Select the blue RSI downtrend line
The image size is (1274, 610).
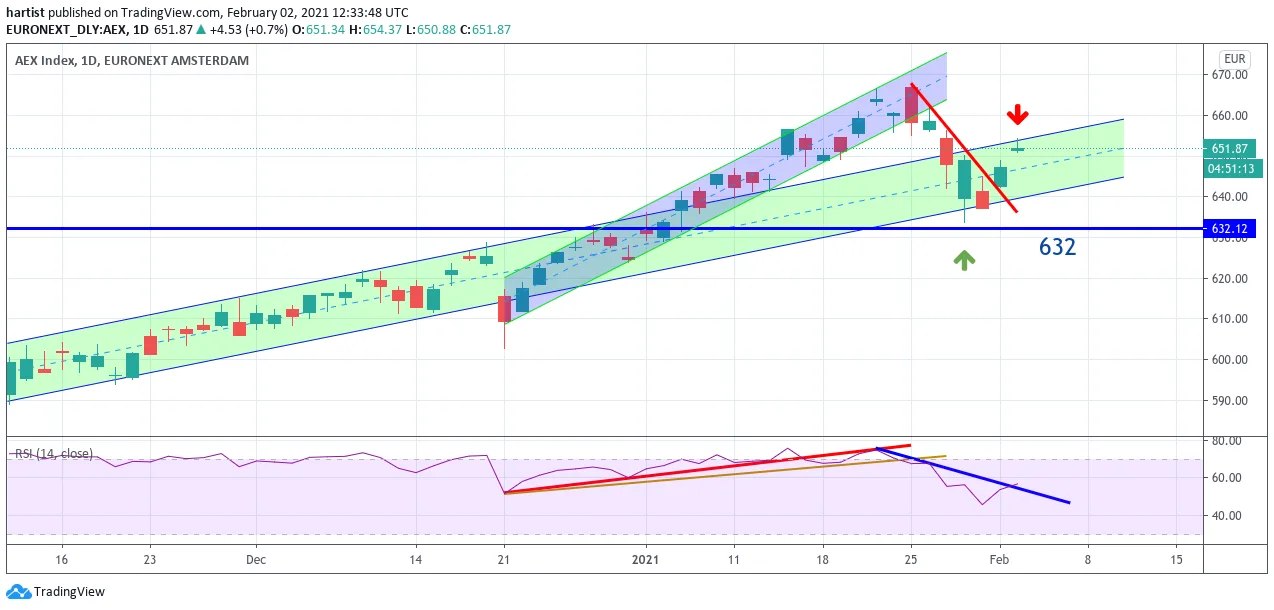pos(973,475)
